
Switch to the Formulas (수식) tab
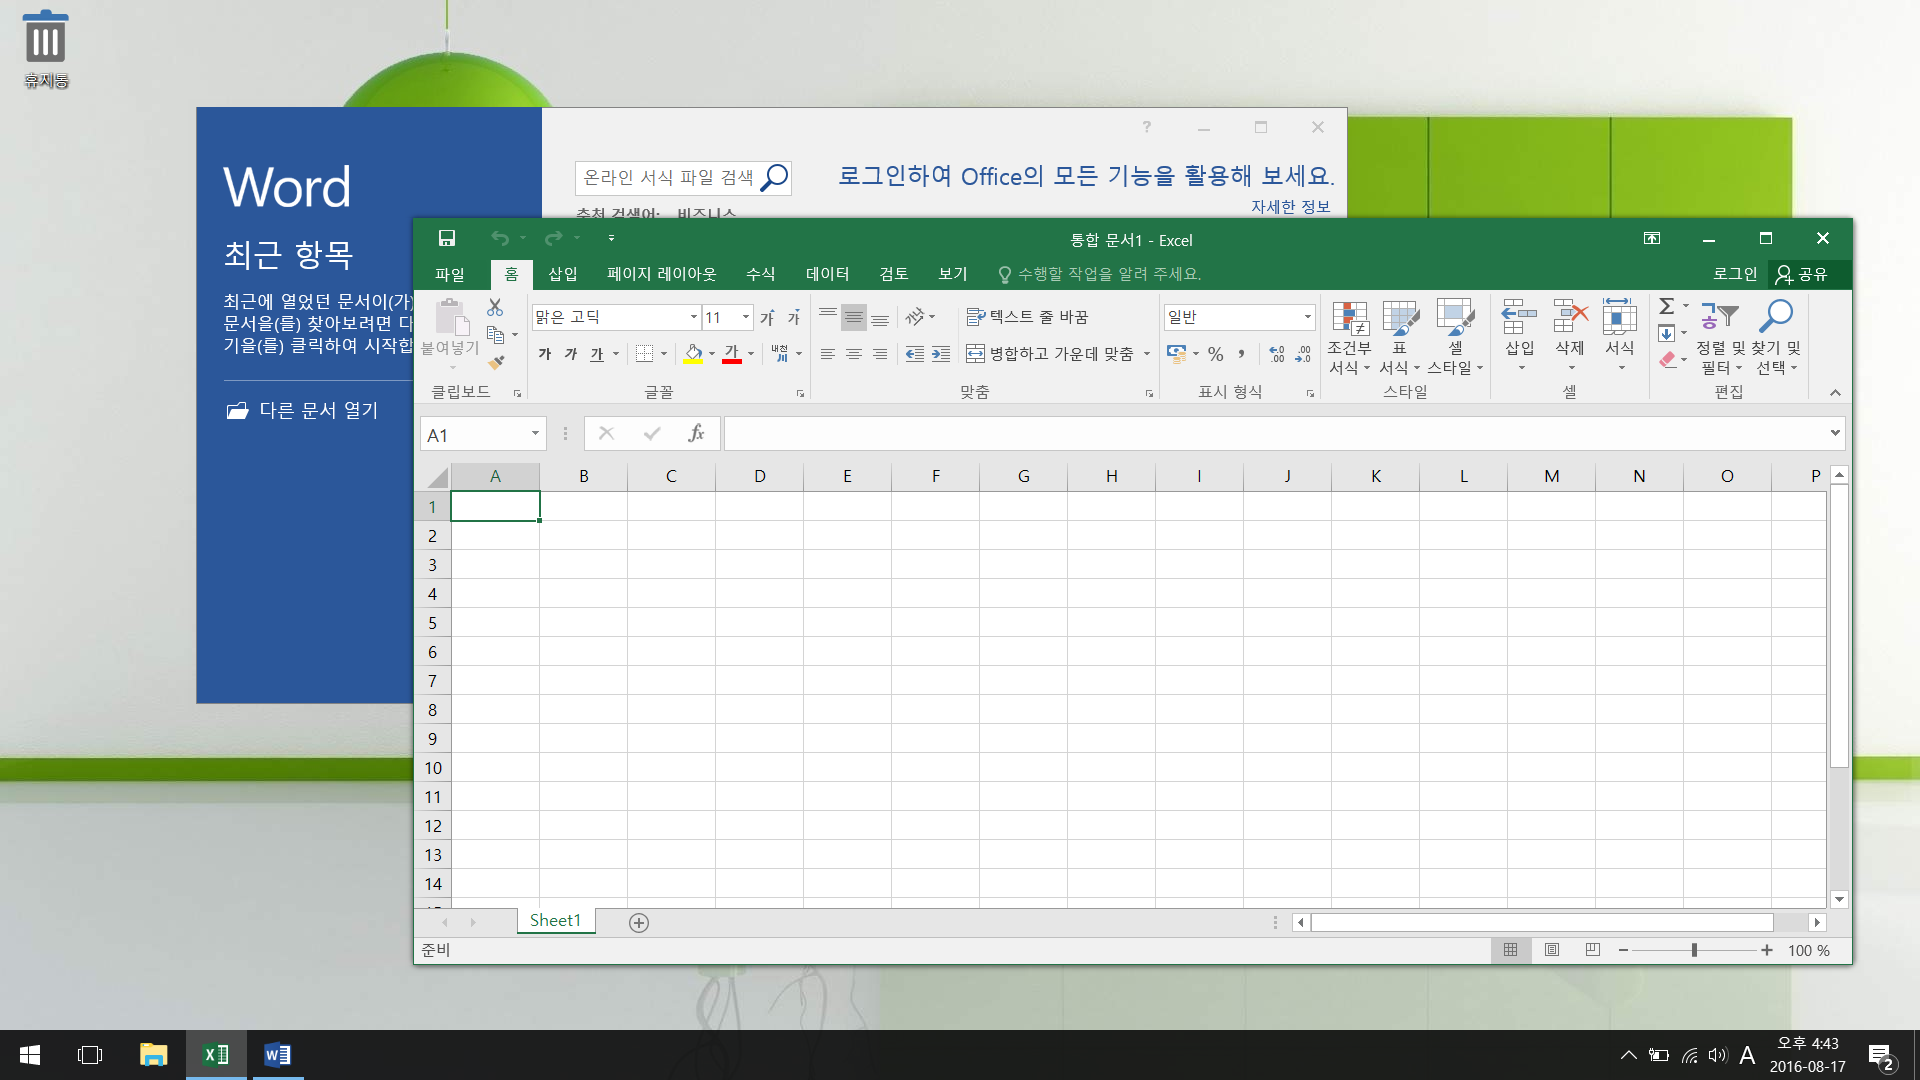pyautogui.click(x=761, y=274)
